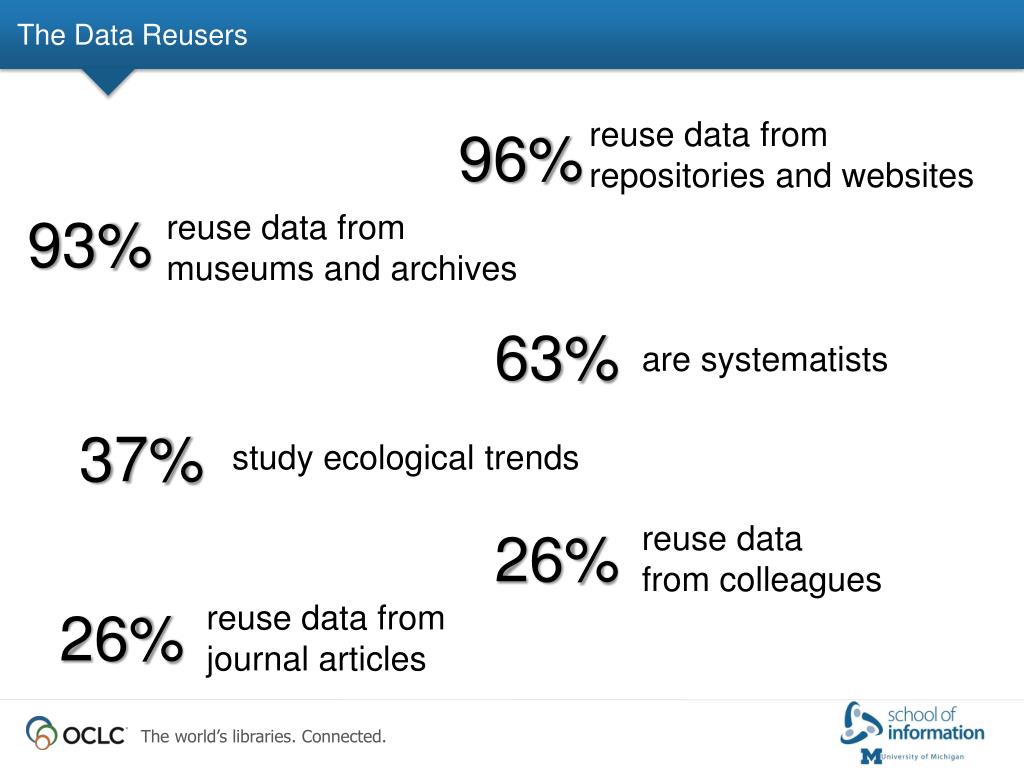Click 'The world's libraries. Connected.' tagline
The image size is (1024, 768).
[263, 737]
